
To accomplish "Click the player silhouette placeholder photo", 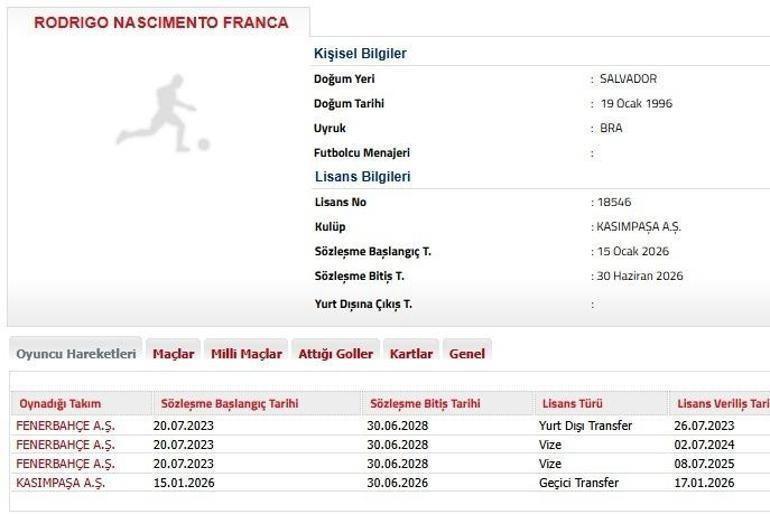I will 162,112.
